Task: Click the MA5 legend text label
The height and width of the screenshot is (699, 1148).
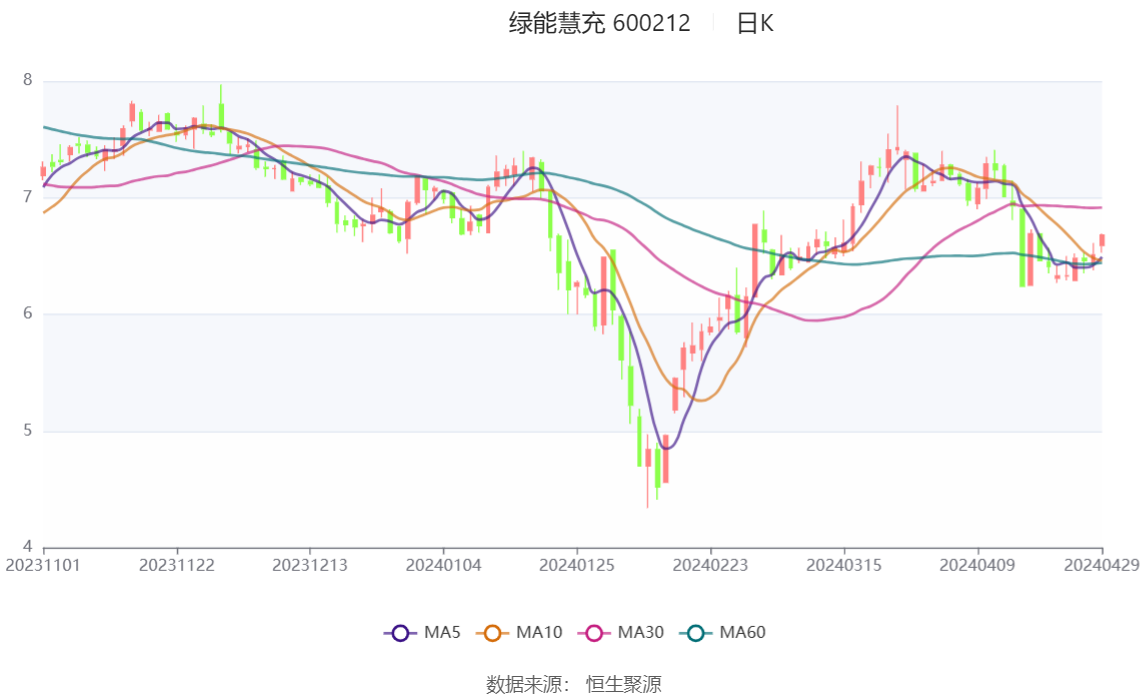Action: pos(442,633)
